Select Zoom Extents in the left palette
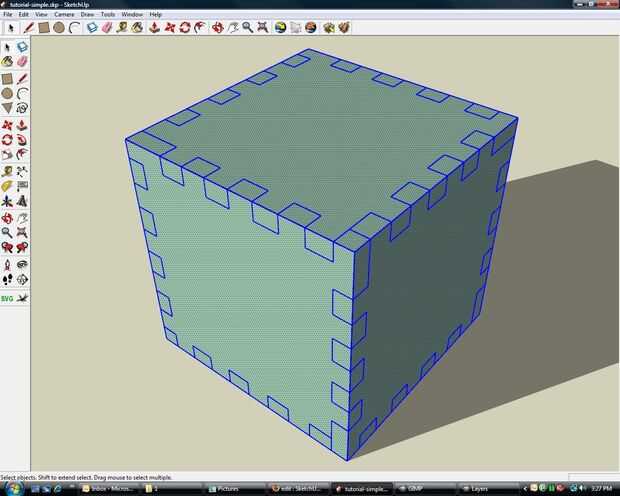The image size is (620, 496). [x=22, y=233]
